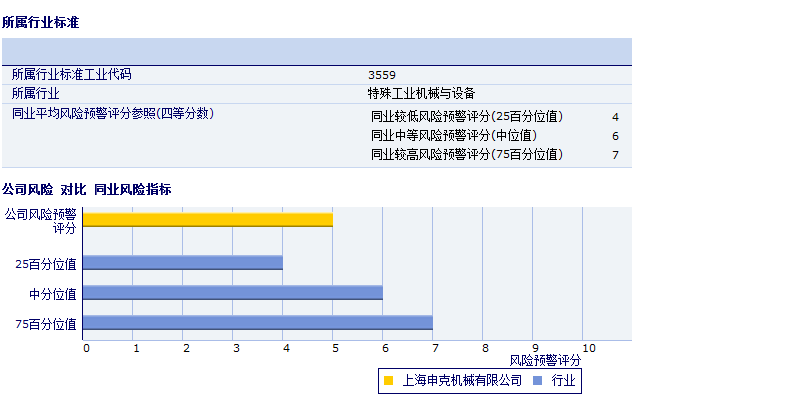Click the 上海申克机械有限公司 legend label

coord(462,381)
